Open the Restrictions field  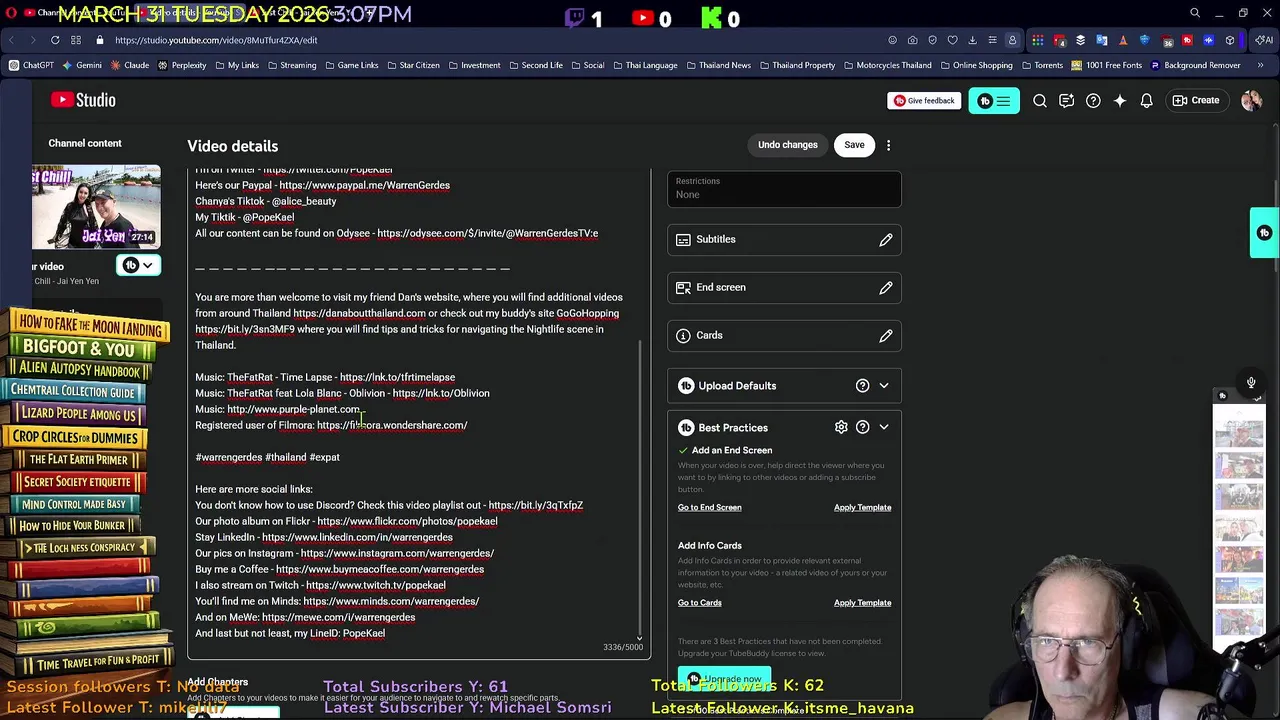tap(784, 189)
